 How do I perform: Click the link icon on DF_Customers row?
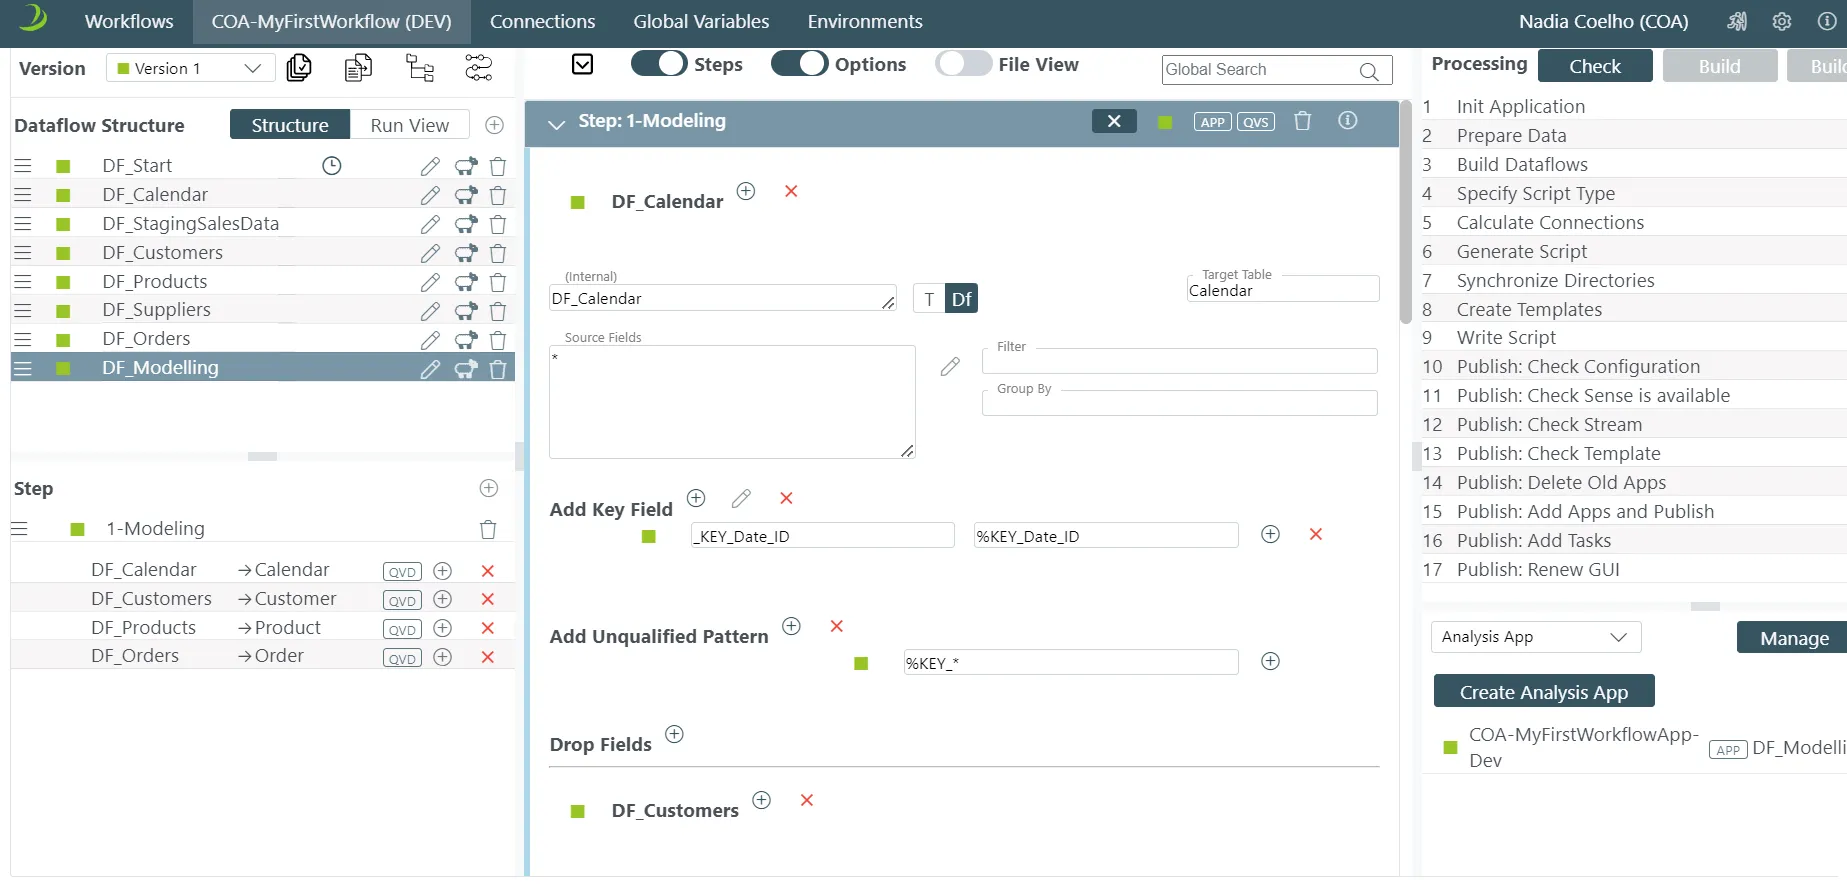pyautogui.click(x=466, y=253)
